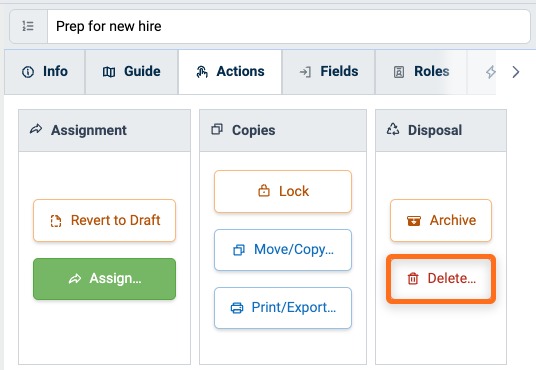This screenshot has height=370, width=536.
Task: Lock the template with the Lock button
Action: click(283, 191)
